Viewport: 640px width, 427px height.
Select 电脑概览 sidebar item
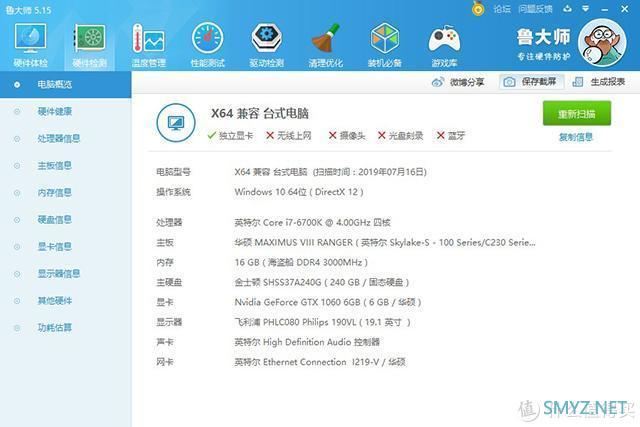[x=65, y=85]
